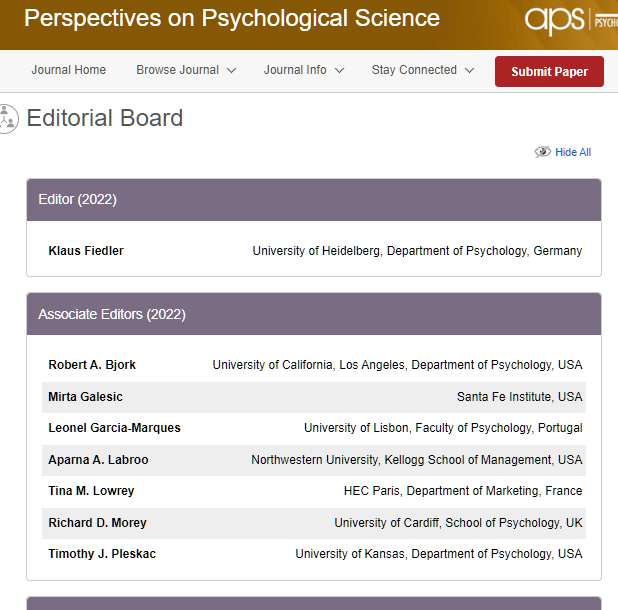618x610 pixels.
Task: Collapse the Associate Editors (2022) section header
Action: (x=314, y=314)
